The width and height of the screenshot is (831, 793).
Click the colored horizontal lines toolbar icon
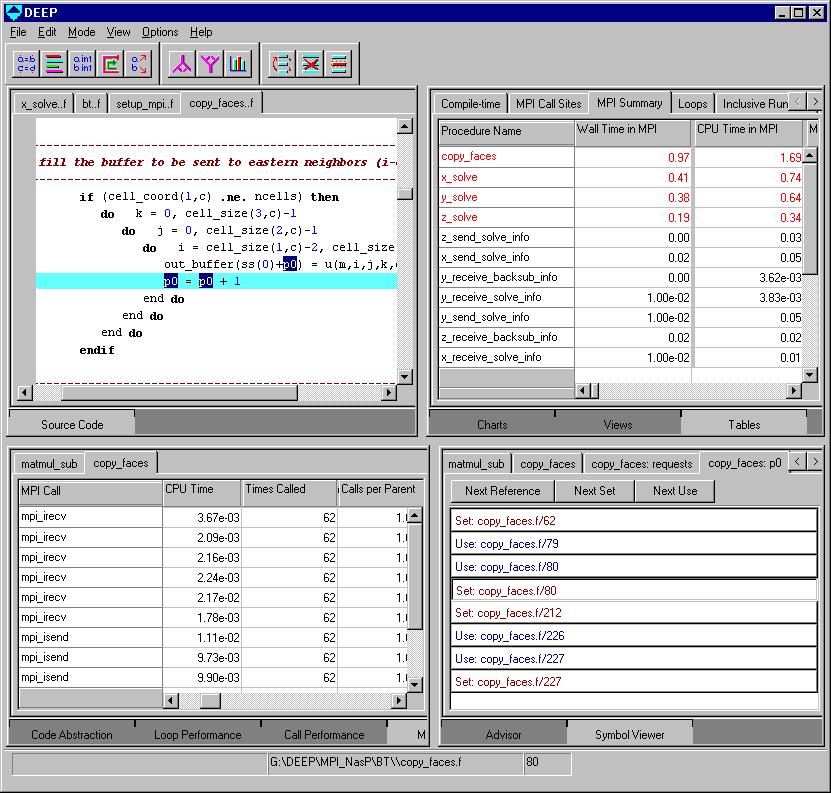coord(55,64)
